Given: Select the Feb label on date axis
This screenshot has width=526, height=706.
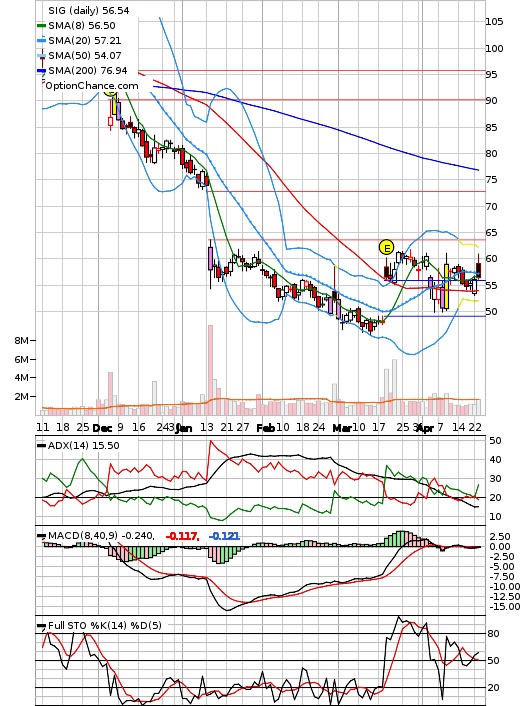Looking at the screenshot, I should click(x=265, y=428).
